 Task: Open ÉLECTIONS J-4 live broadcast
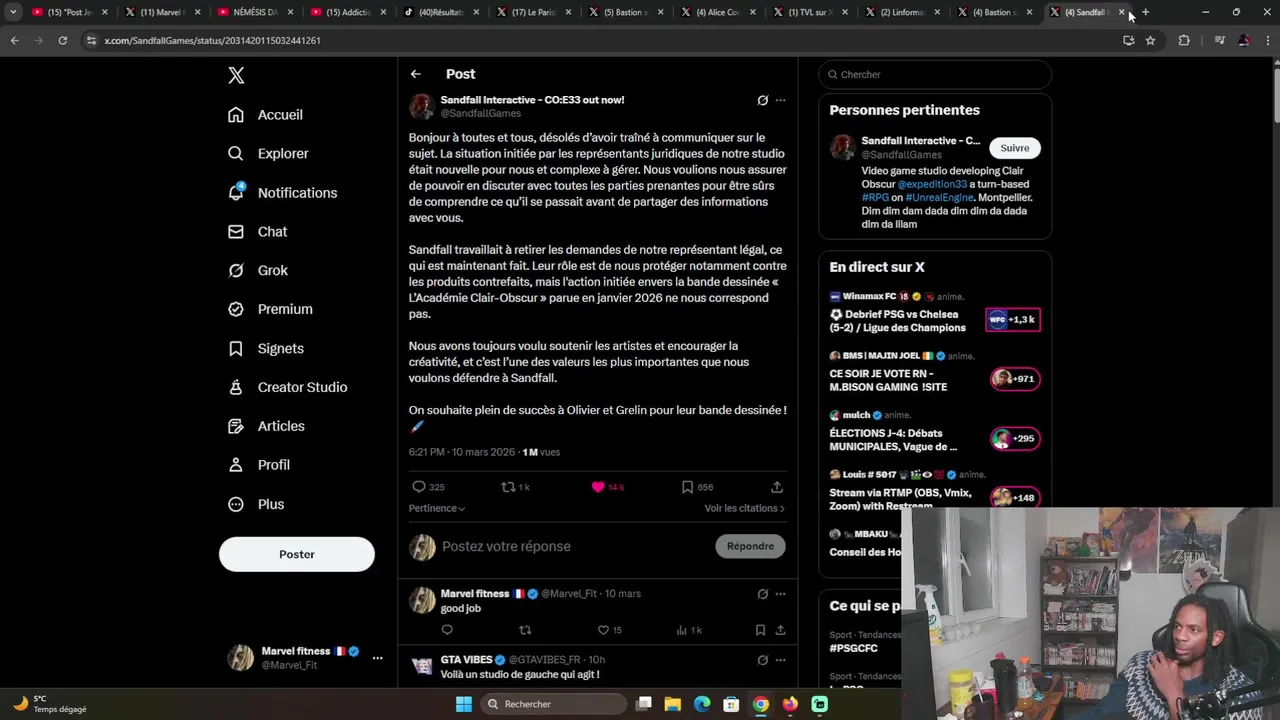pos(935,433)
